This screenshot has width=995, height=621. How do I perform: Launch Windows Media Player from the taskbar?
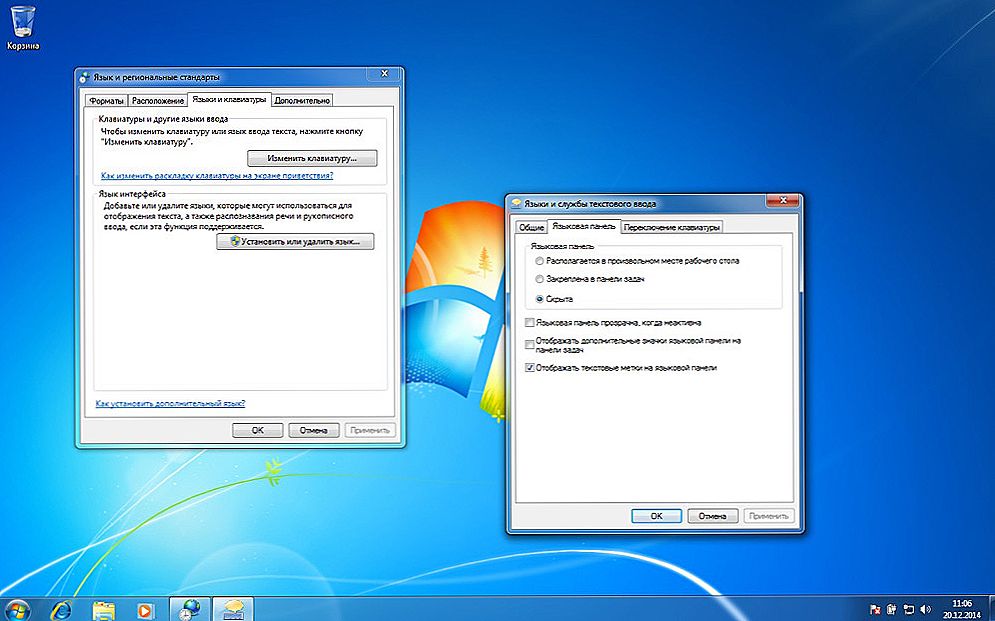[x=145, y=610]
